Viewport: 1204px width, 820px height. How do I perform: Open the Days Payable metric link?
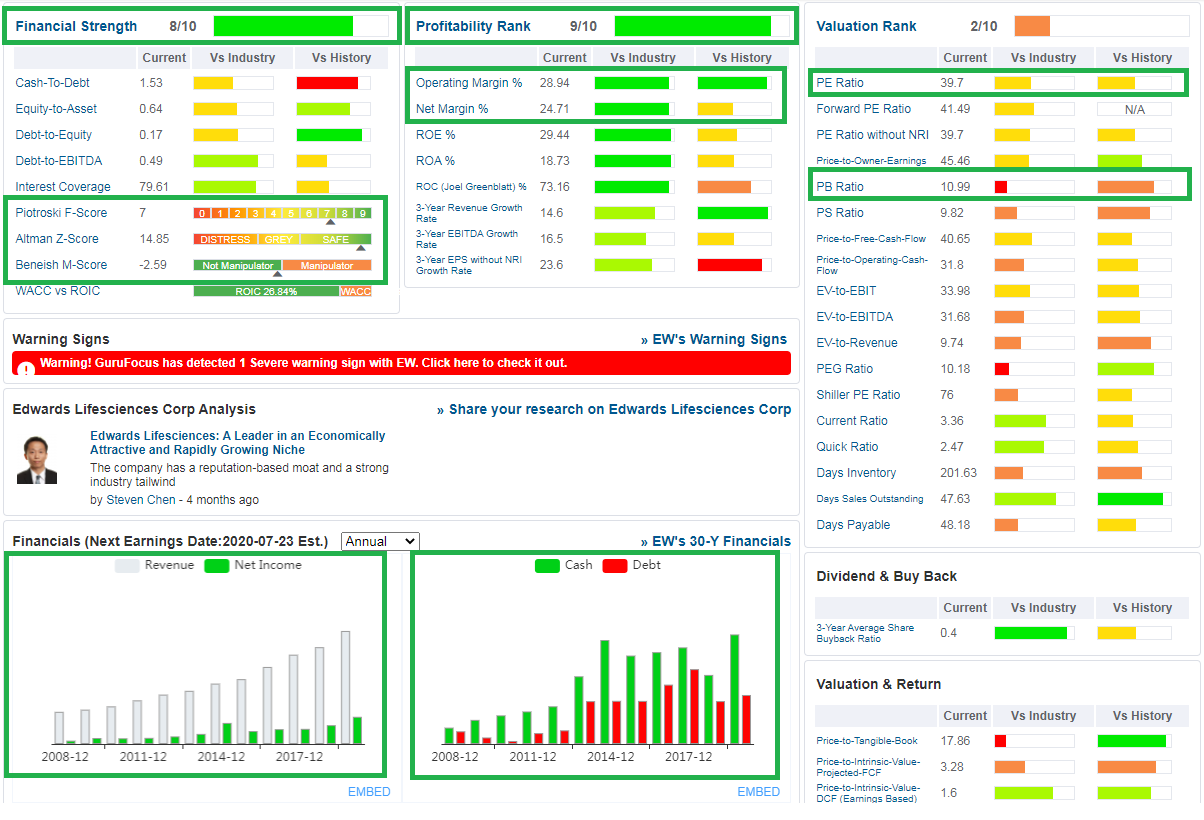(x=853, y=525)
